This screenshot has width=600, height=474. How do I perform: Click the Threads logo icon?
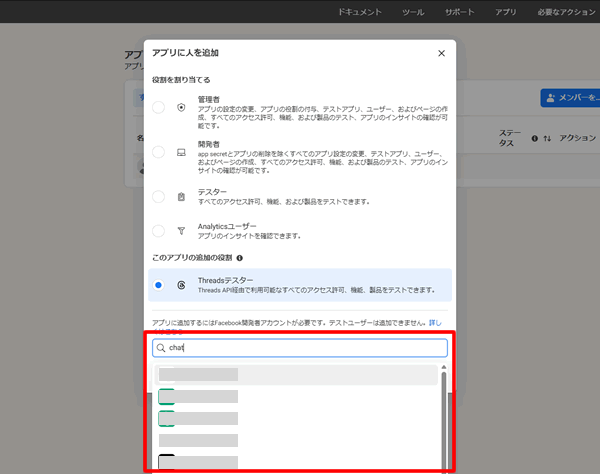click(x=181, y=285)
